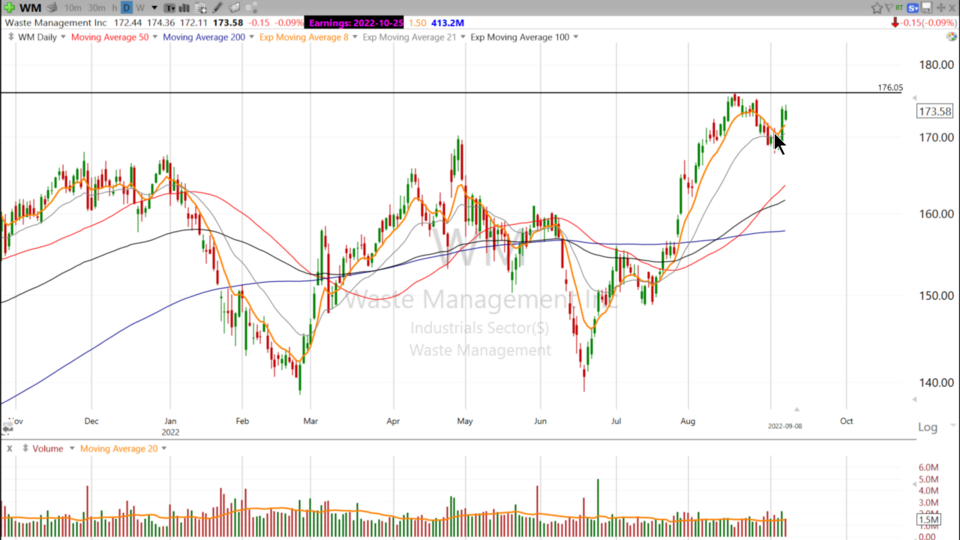960x540 pixels.
Task: Select the hourly (h) timeframe
Action: (x=114, y=8)
